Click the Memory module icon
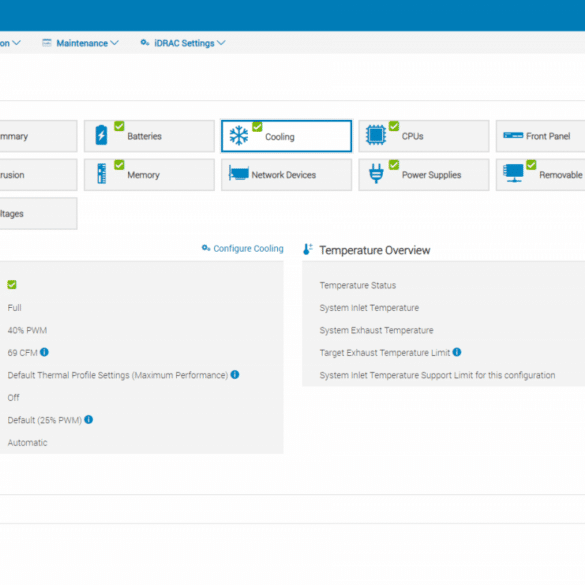This screenshot has width=585, height=585. tap(101, 173)
